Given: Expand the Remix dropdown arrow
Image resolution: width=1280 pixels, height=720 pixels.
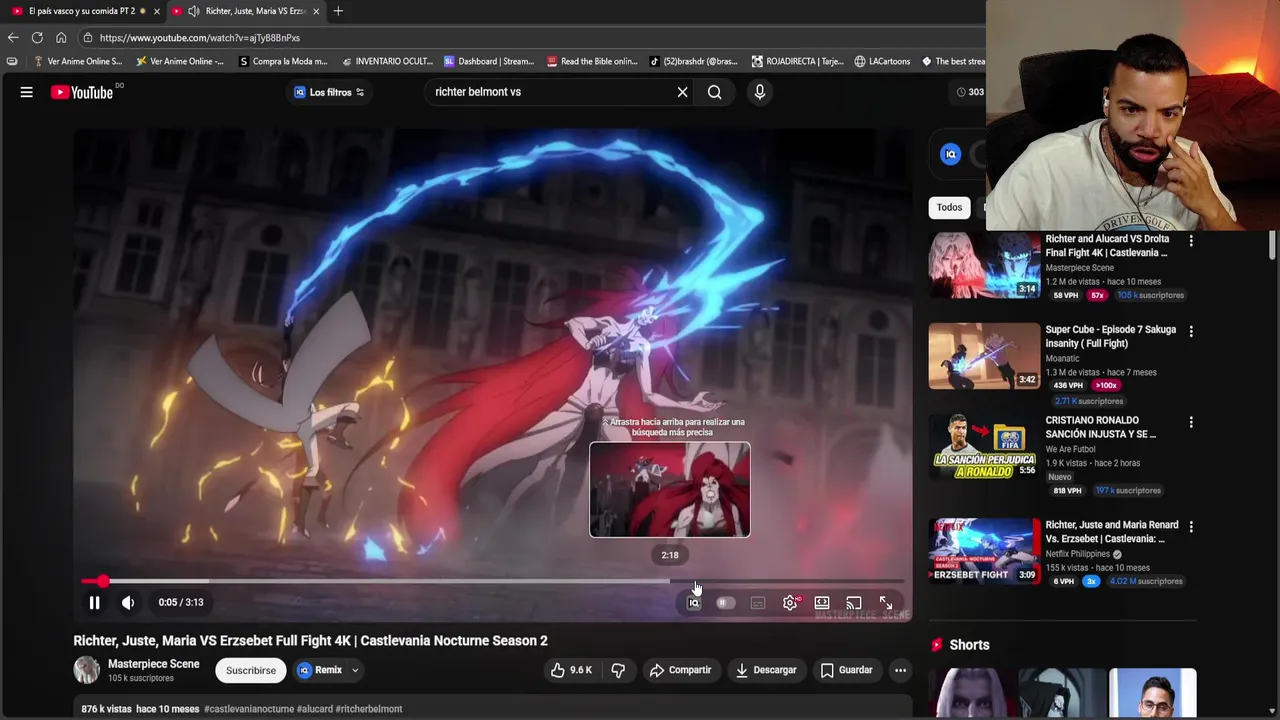Looking at the screenshot, I should pyautogui.click(x=355, y=670).
